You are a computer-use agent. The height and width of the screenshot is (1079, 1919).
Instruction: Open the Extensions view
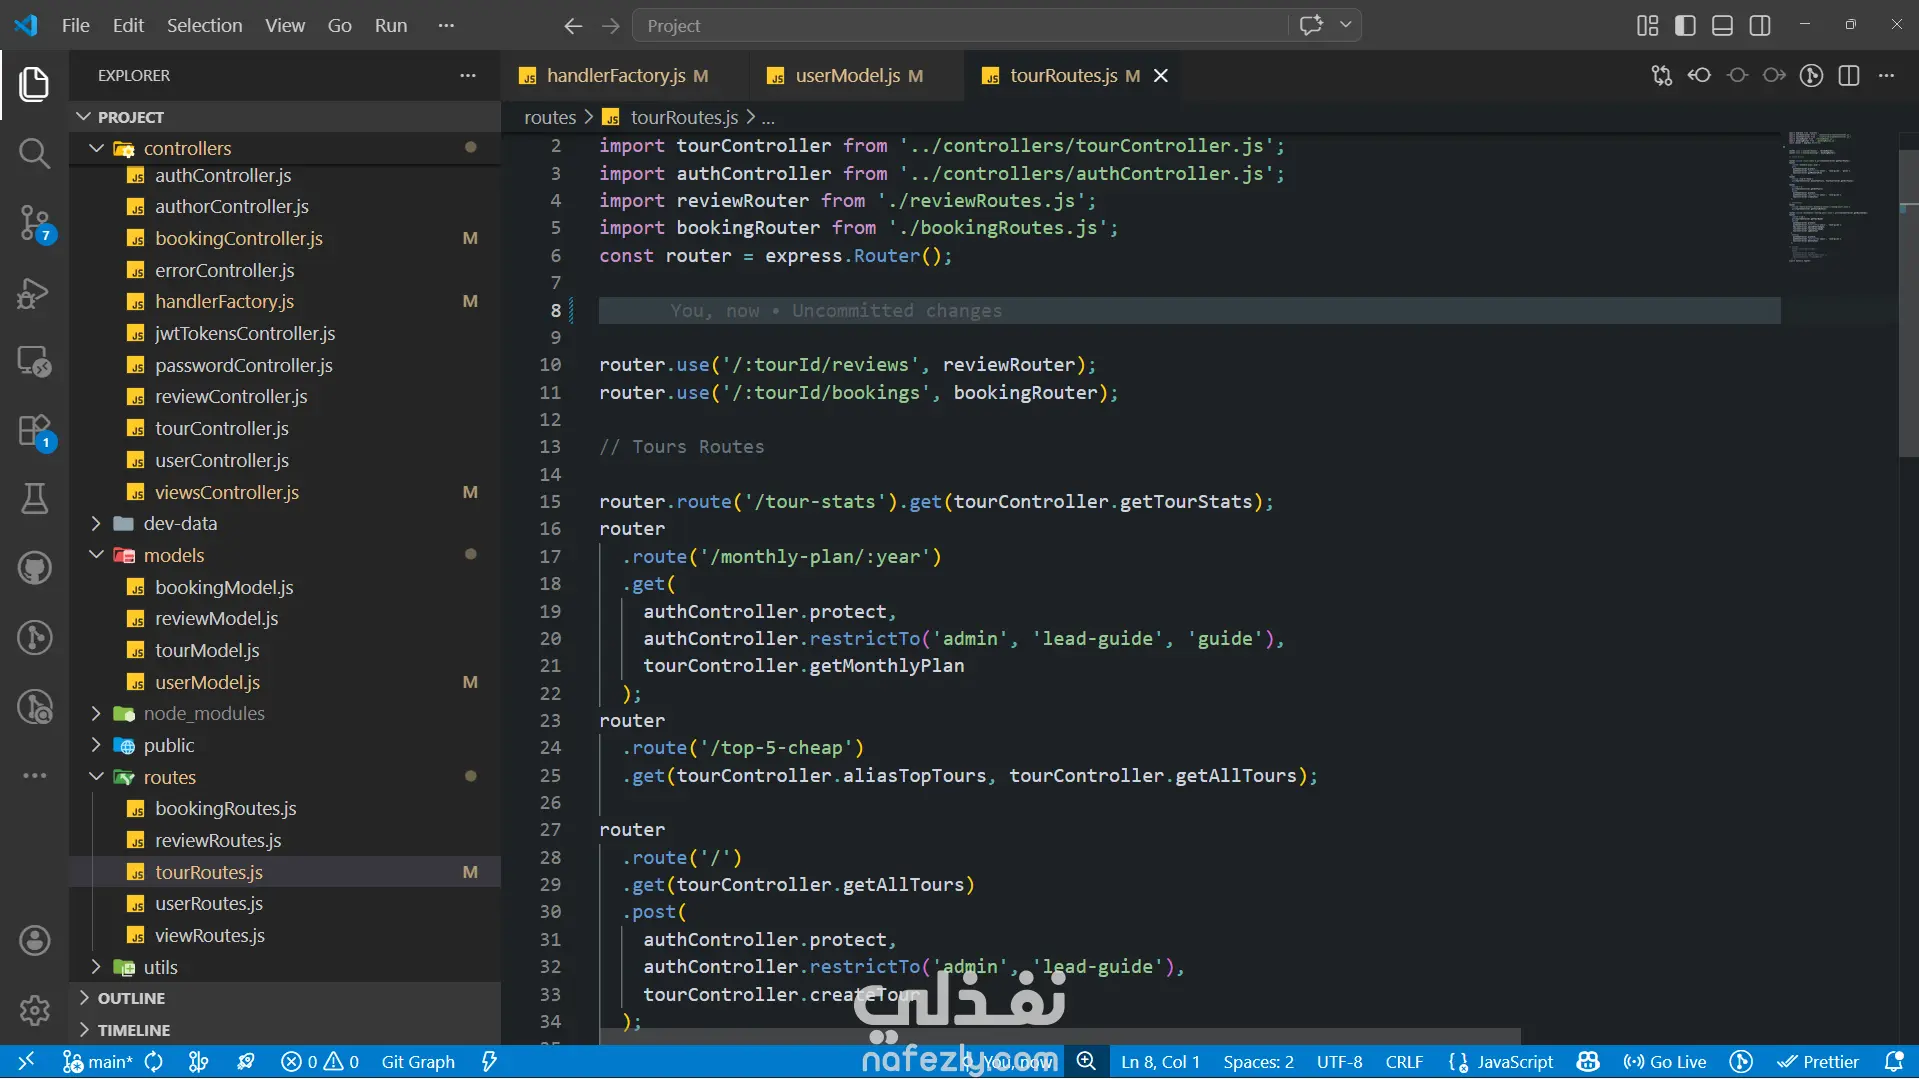point(34,431)
